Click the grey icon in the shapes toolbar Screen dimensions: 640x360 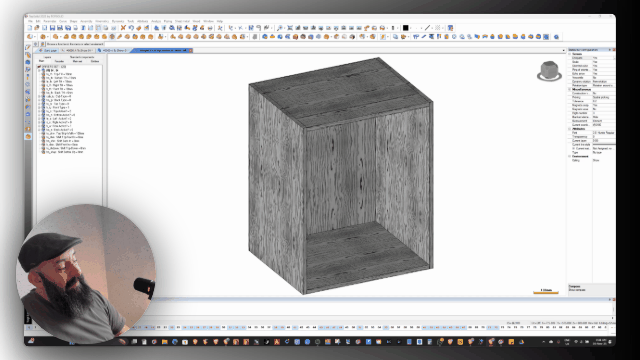tap(255, 37)
